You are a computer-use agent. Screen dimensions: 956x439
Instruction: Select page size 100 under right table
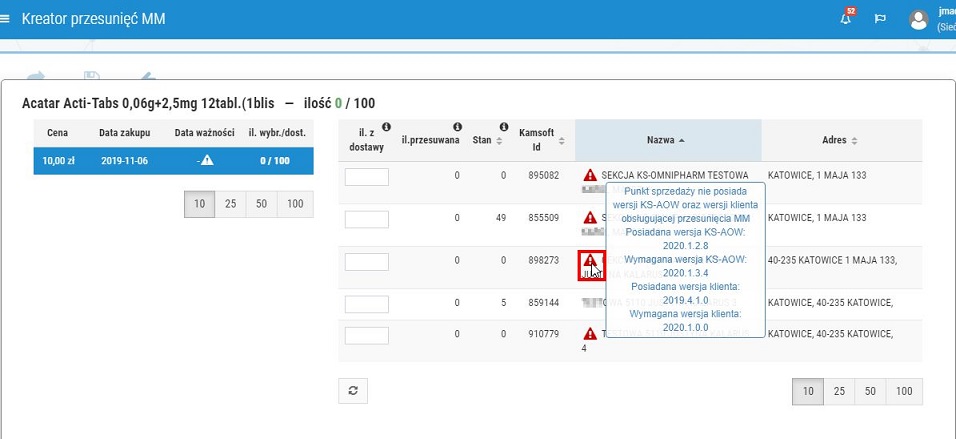[x=904, y=391]
